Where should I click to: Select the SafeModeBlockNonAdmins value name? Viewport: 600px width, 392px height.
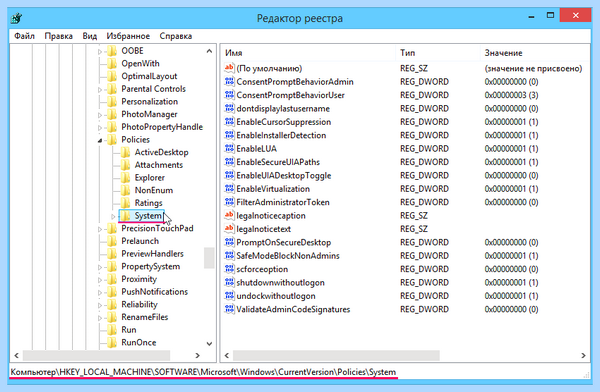288,256
